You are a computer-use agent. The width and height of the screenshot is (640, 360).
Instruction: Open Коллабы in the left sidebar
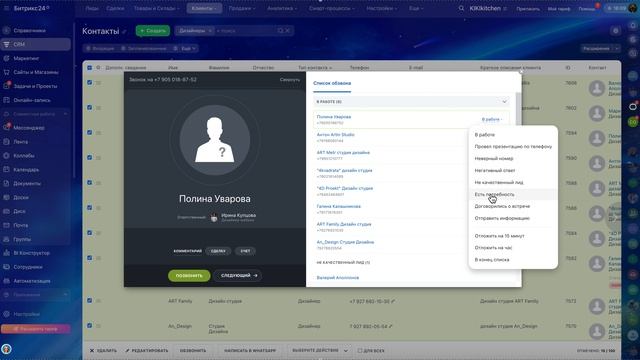click(24, 156)
